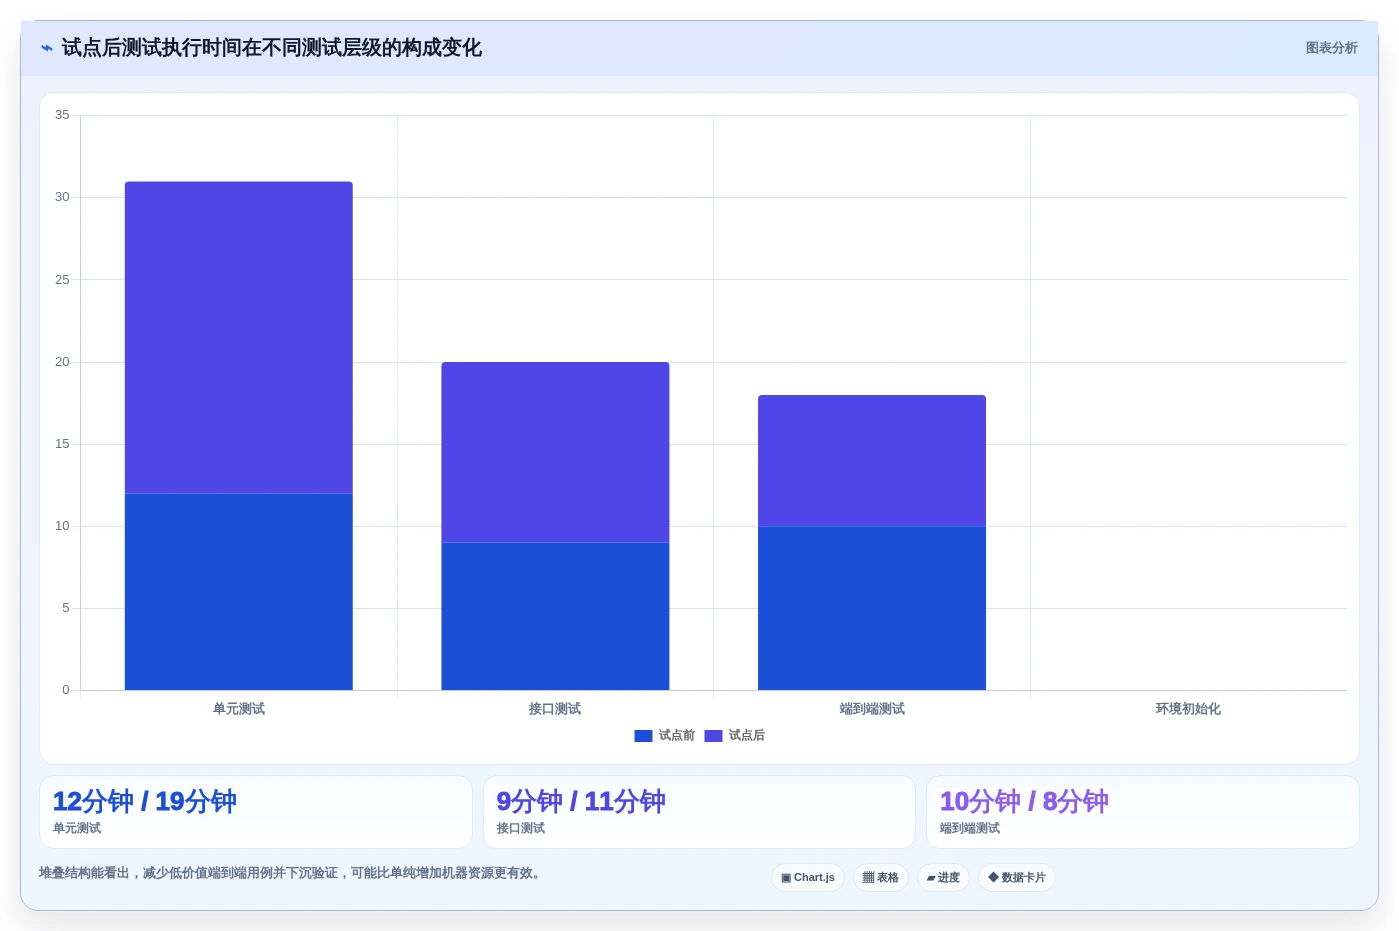Click the blue 试点前 legend color box
Image resolution: width=1399 pixels, height=931 pixels.
click(x=643, y=736)
